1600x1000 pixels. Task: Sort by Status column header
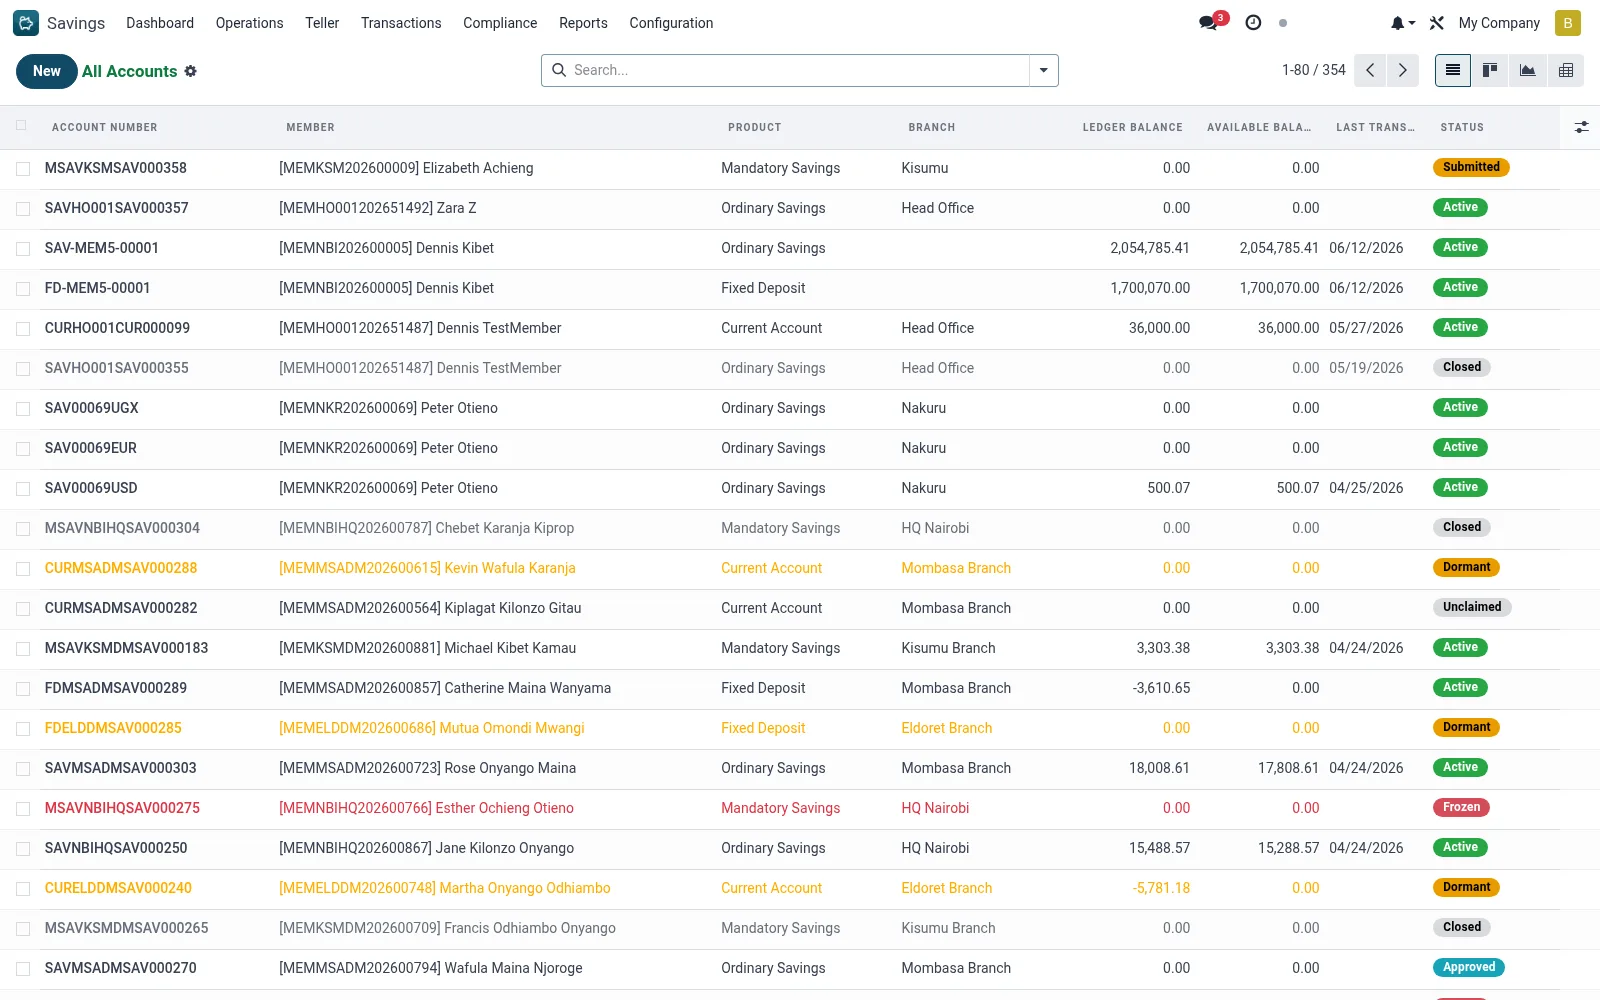tap(1462, 127)
